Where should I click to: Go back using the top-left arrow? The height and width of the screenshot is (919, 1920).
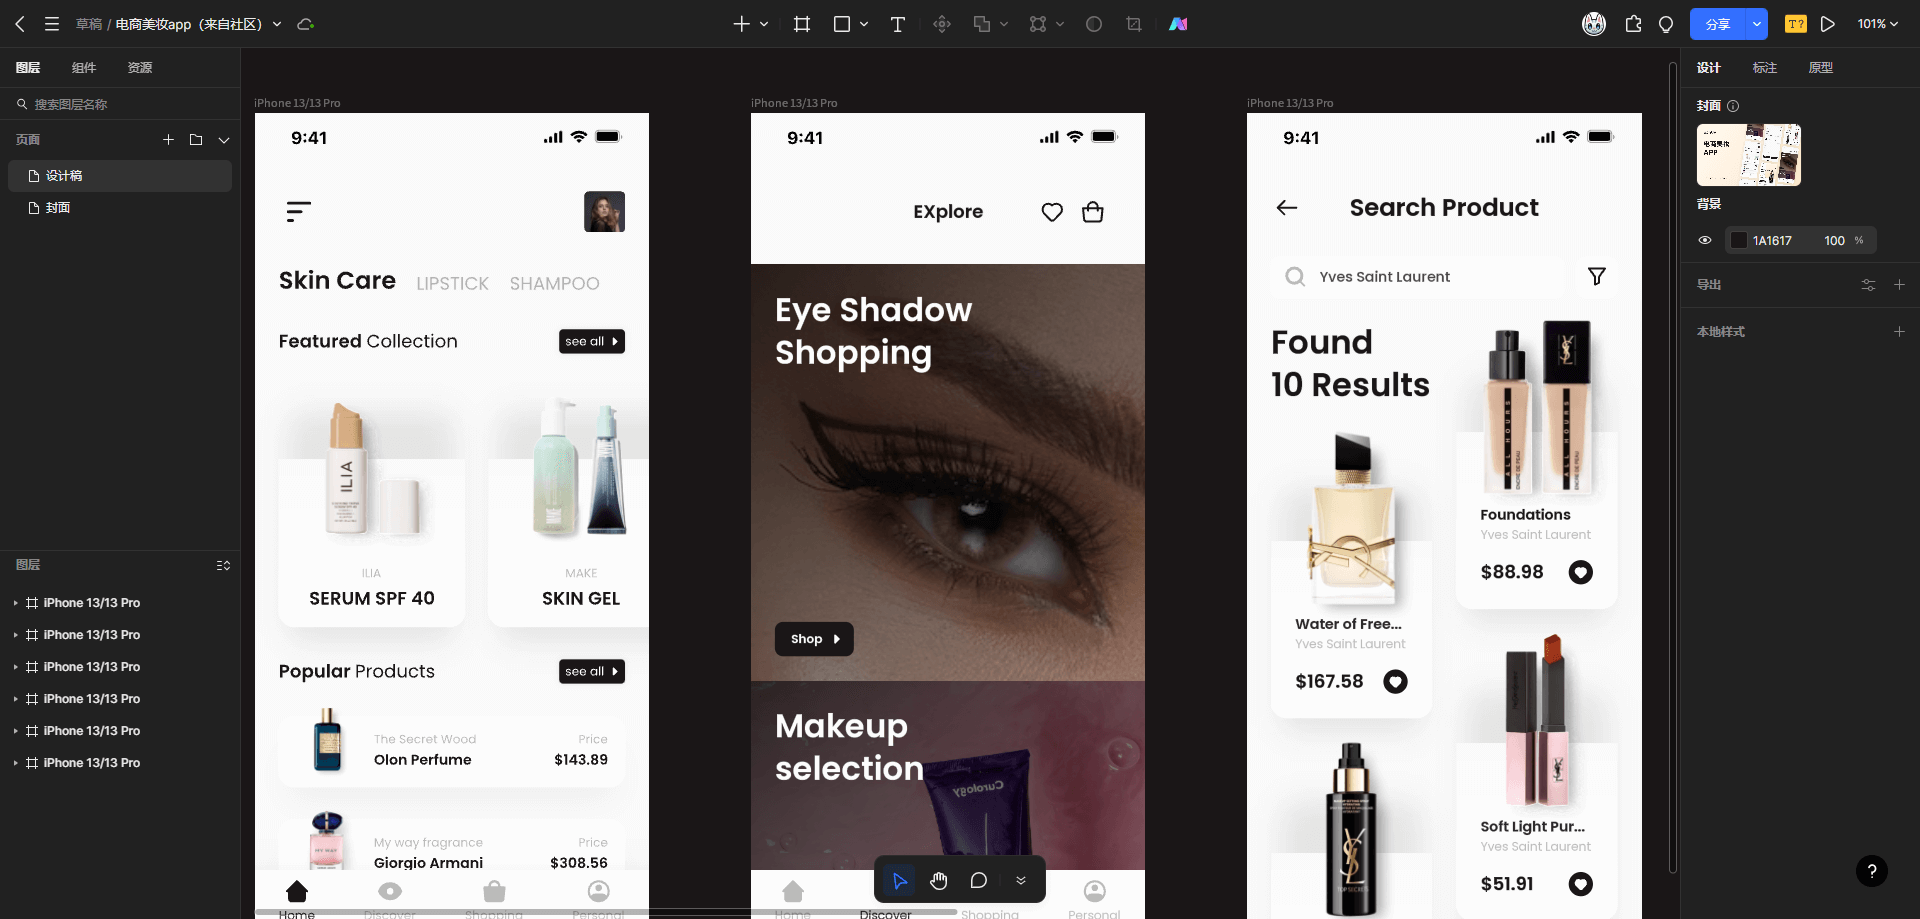[x=20, y=24]
